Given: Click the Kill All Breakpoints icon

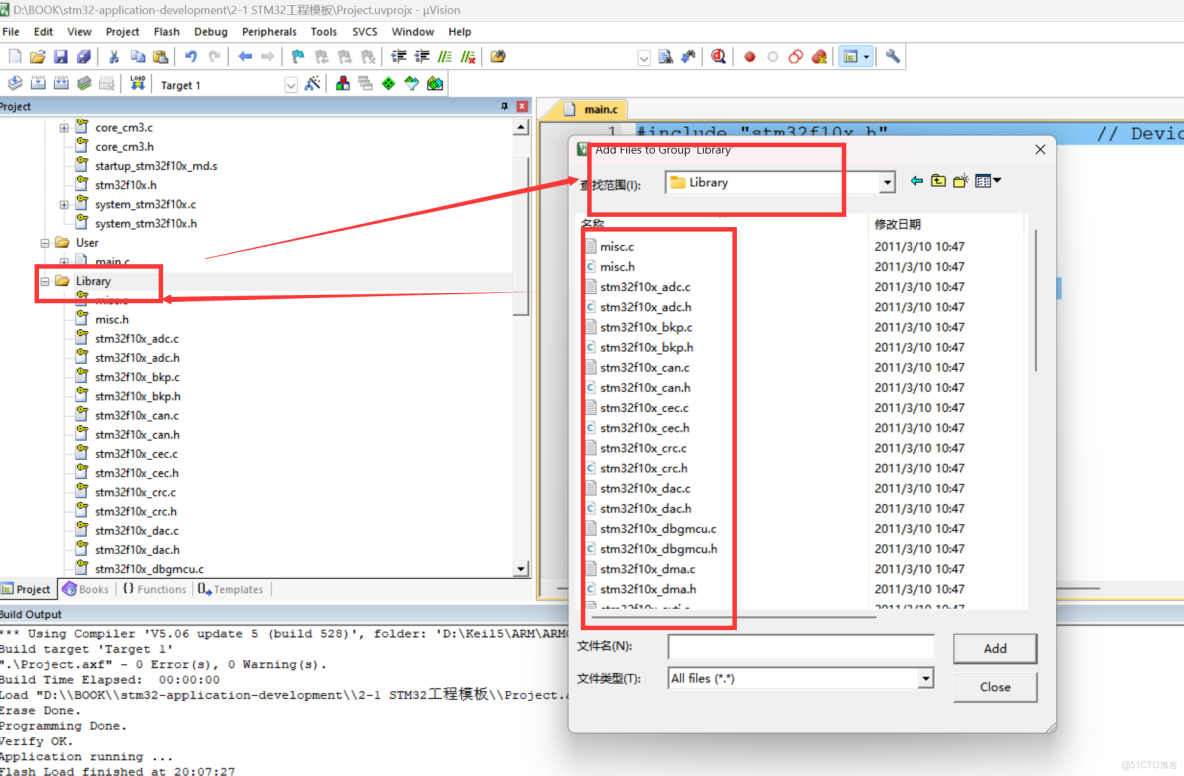Looking at the screenshot, I should [x=820, y=57].
